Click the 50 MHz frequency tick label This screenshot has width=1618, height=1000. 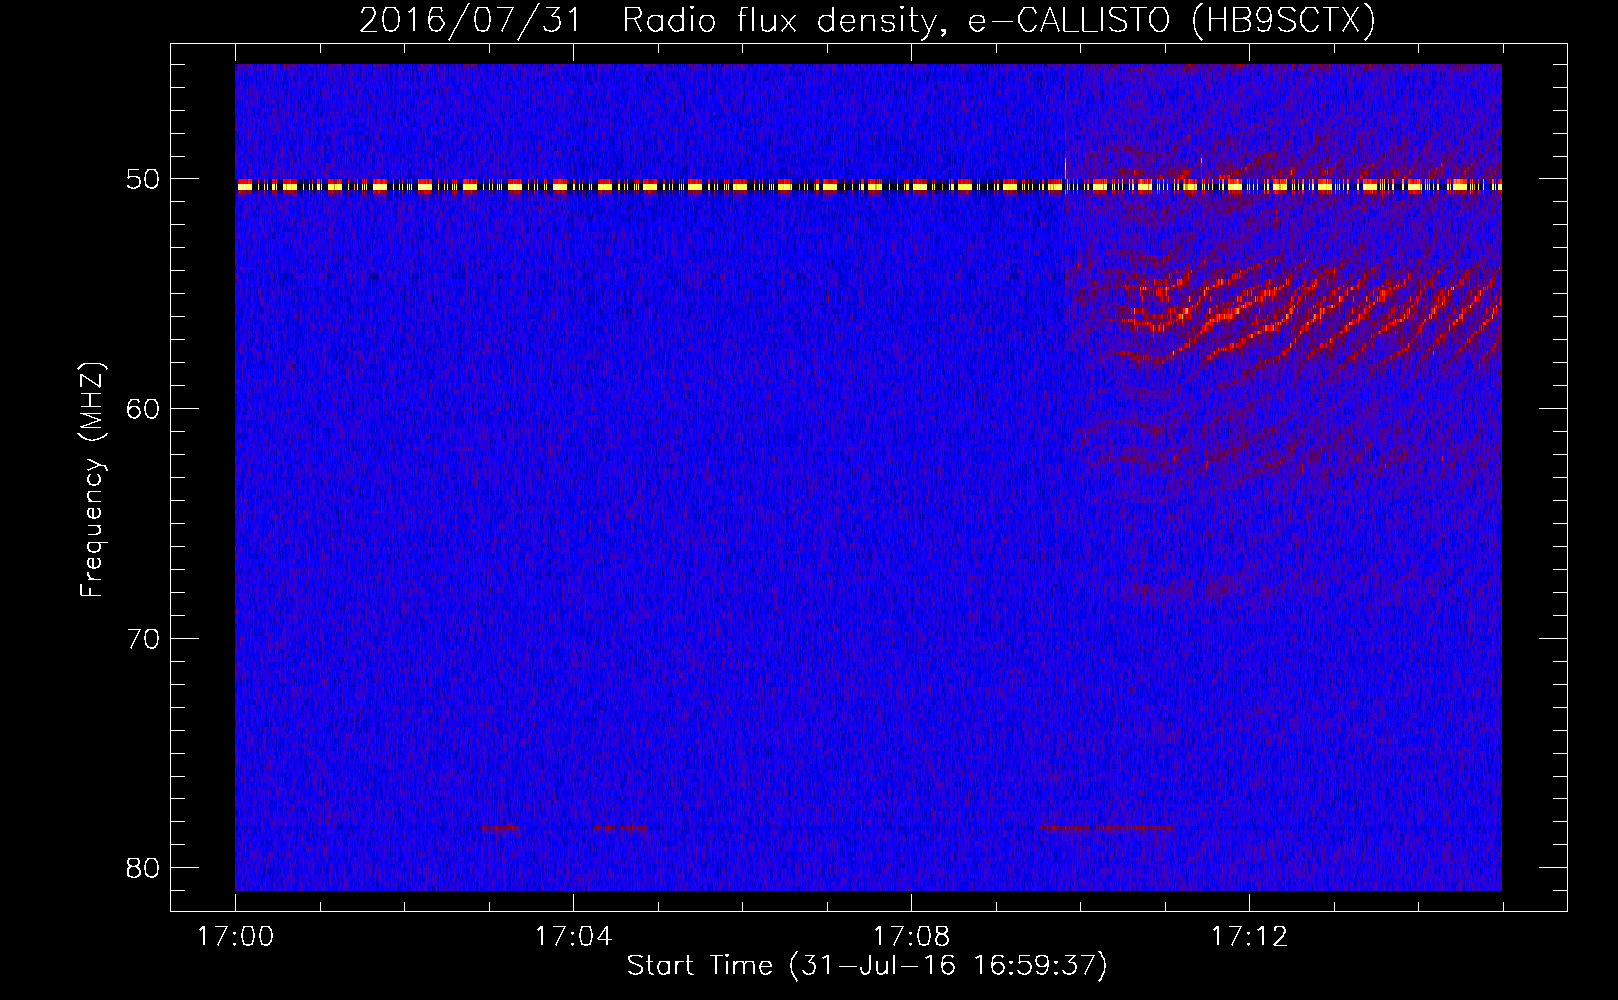[143, 179]
